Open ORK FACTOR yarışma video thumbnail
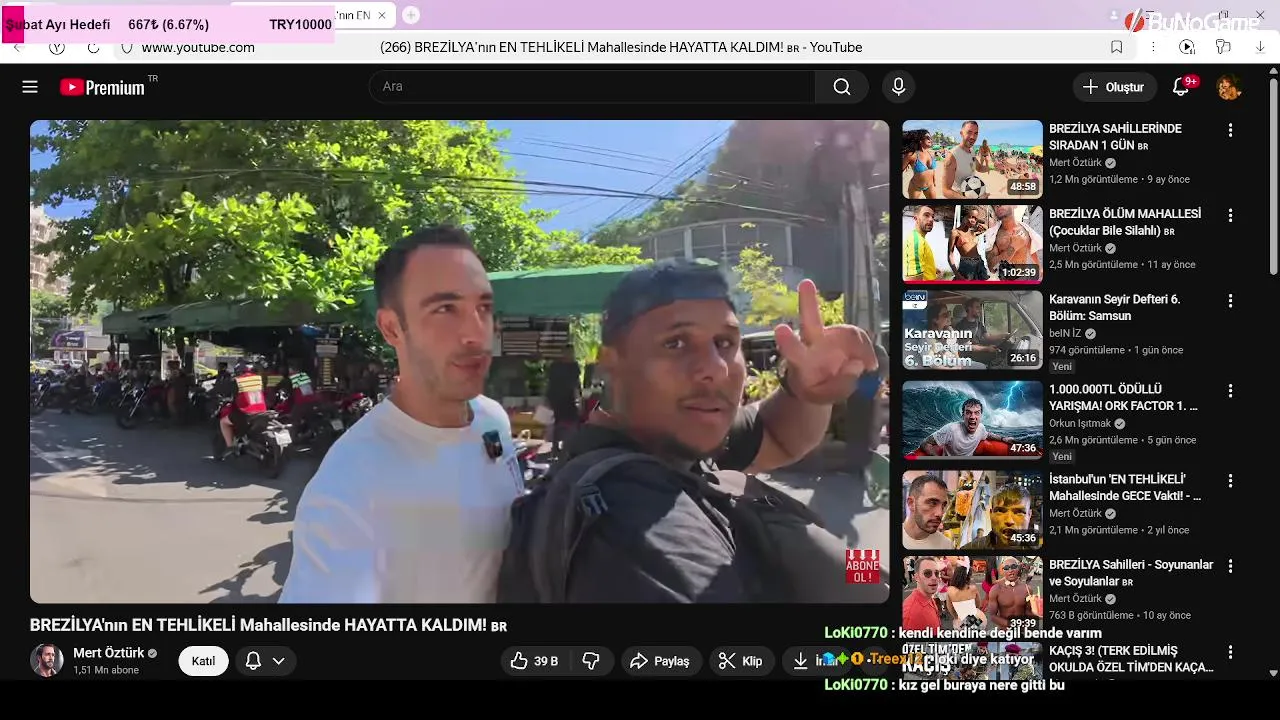The height and width of the screenshot is (720, 1280). coord(972,420)
